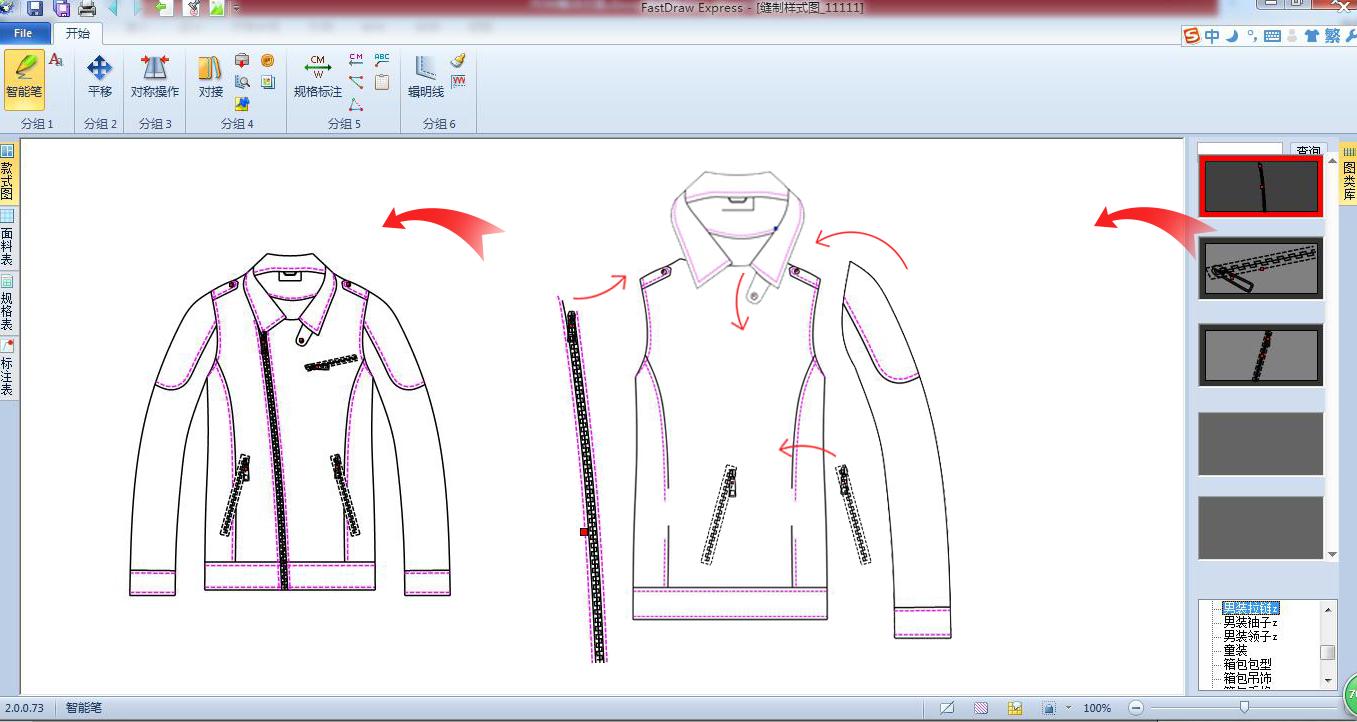The image size is (1357, 722).
Task: Click the library tree scrollbar thumb
Action: coord(1328,653)
